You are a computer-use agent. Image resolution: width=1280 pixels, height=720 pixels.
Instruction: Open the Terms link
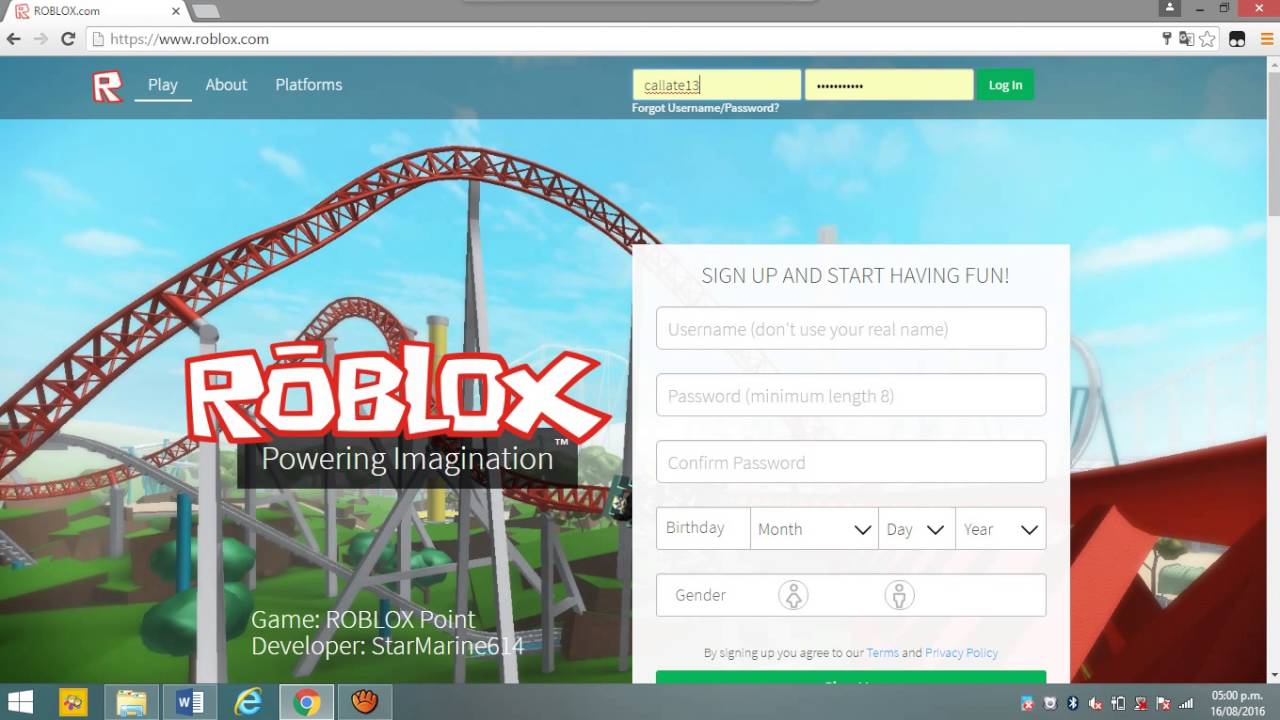882,653
